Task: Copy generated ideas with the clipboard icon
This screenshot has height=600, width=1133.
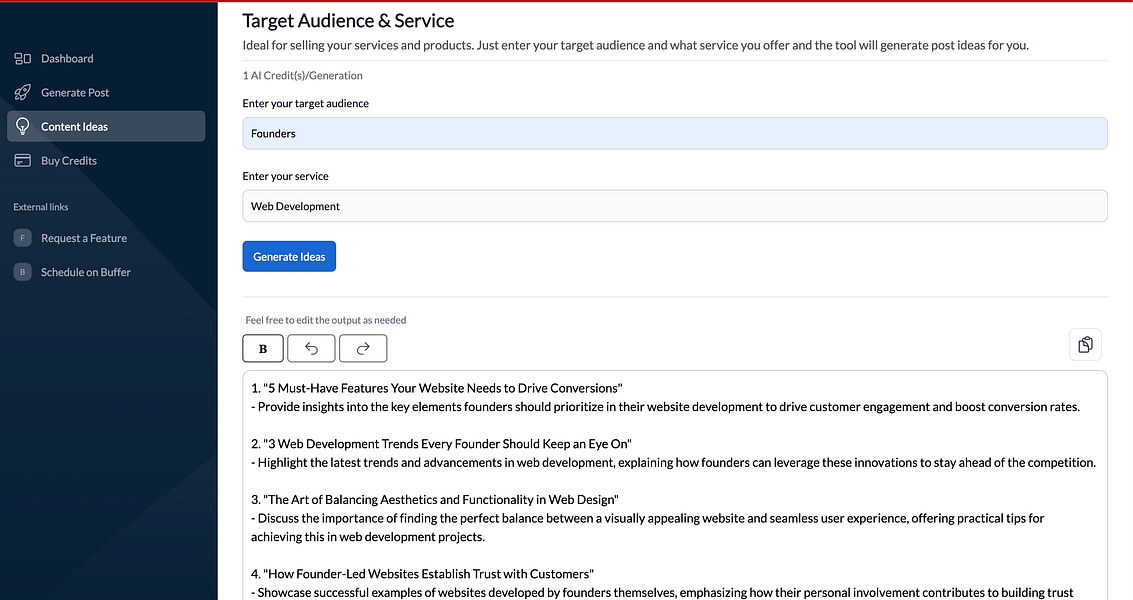Action: click(x=1085, y=345)
